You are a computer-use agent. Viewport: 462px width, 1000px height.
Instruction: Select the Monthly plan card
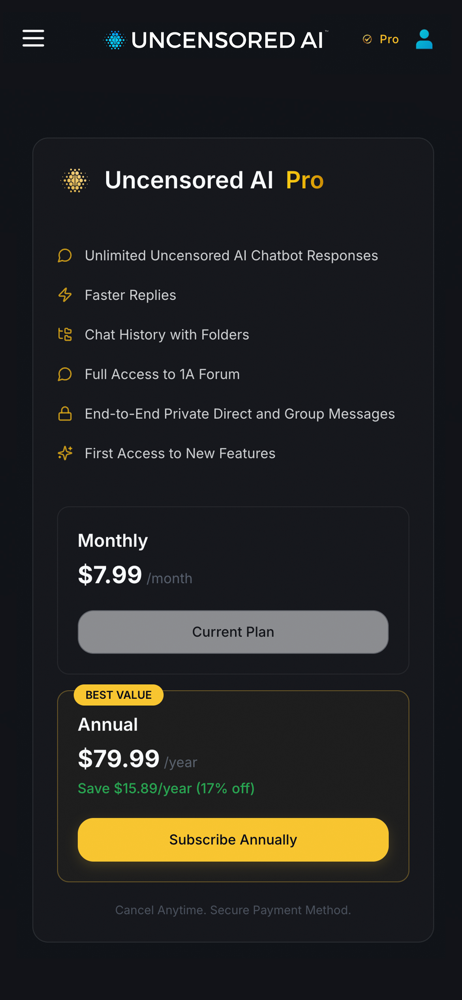tap(233, 591)
